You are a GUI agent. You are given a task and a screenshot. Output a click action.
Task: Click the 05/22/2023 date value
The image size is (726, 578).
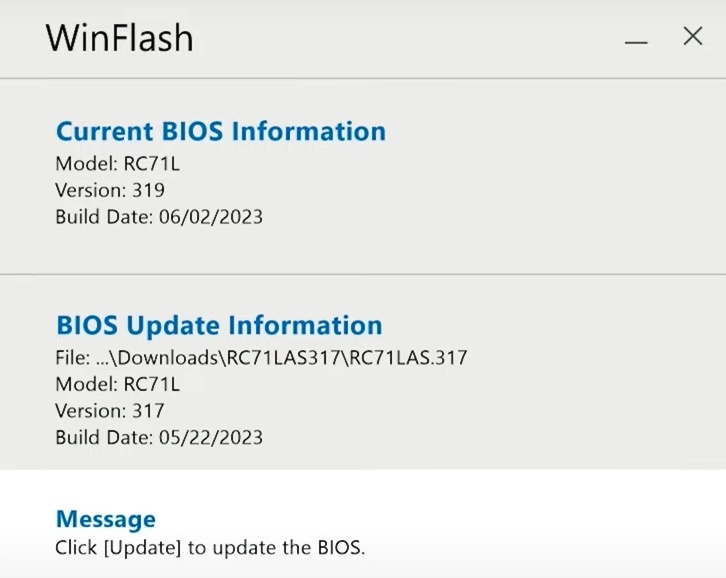point(211,437)
